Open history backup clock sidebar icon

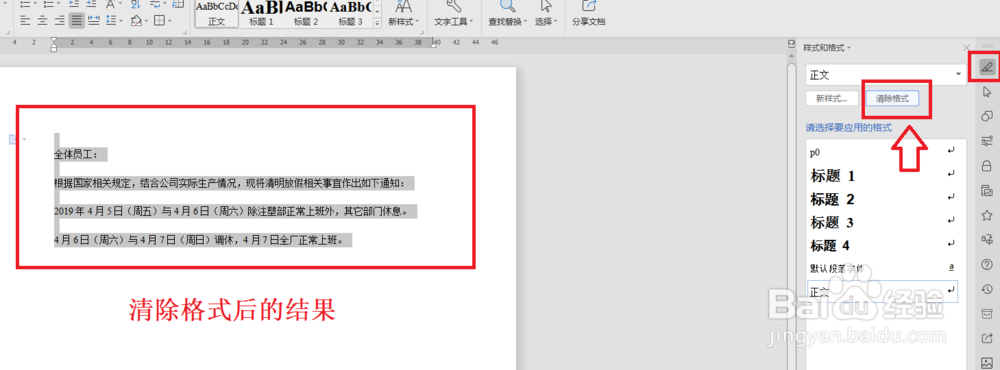click(x=987, y=289)
